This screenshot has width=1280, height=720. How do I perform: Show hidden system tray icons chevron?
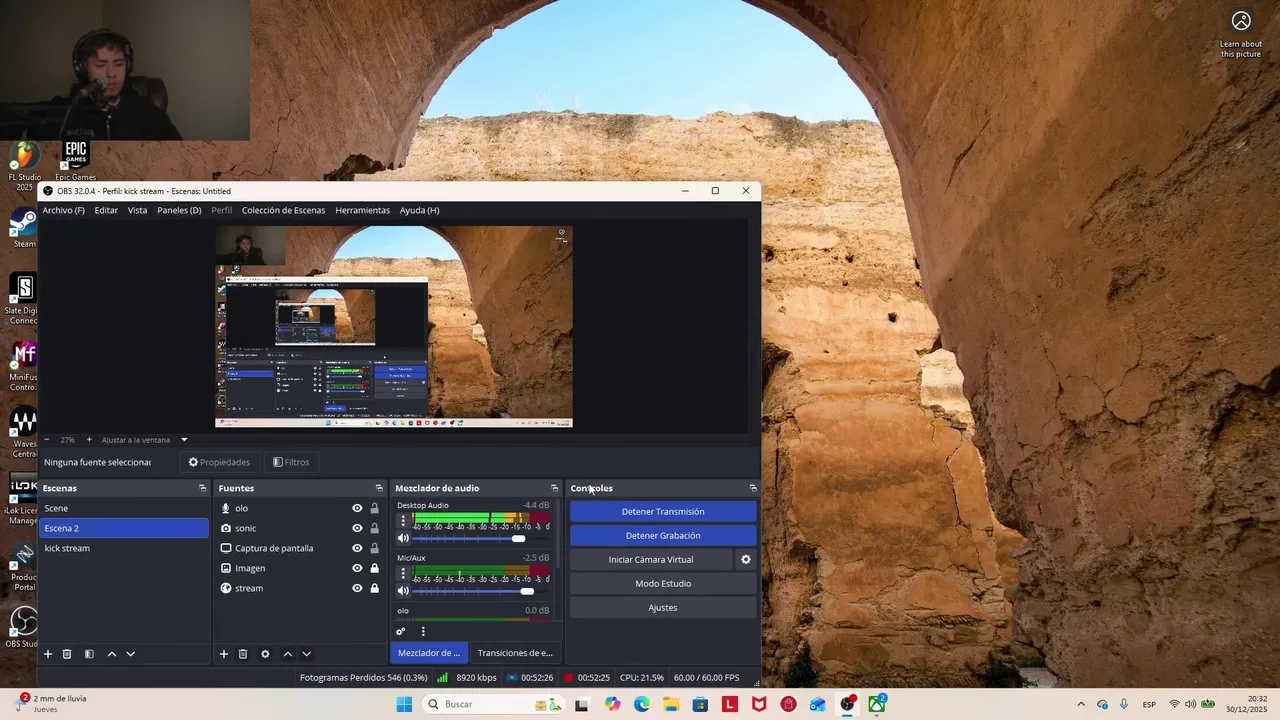point(1081,704)
